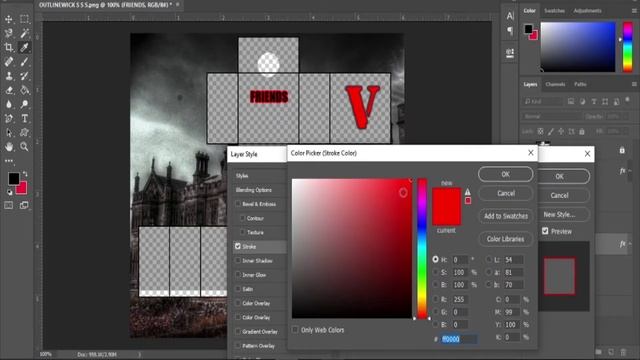This screenshot has height=360, width=640.
Task: Select the History Brush tool
Action: coord(24,76)
